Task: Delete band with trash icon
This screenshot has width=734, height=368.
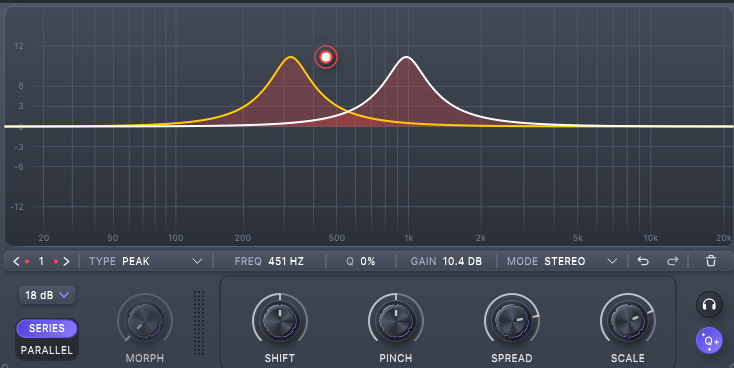Action: point(711,261)
